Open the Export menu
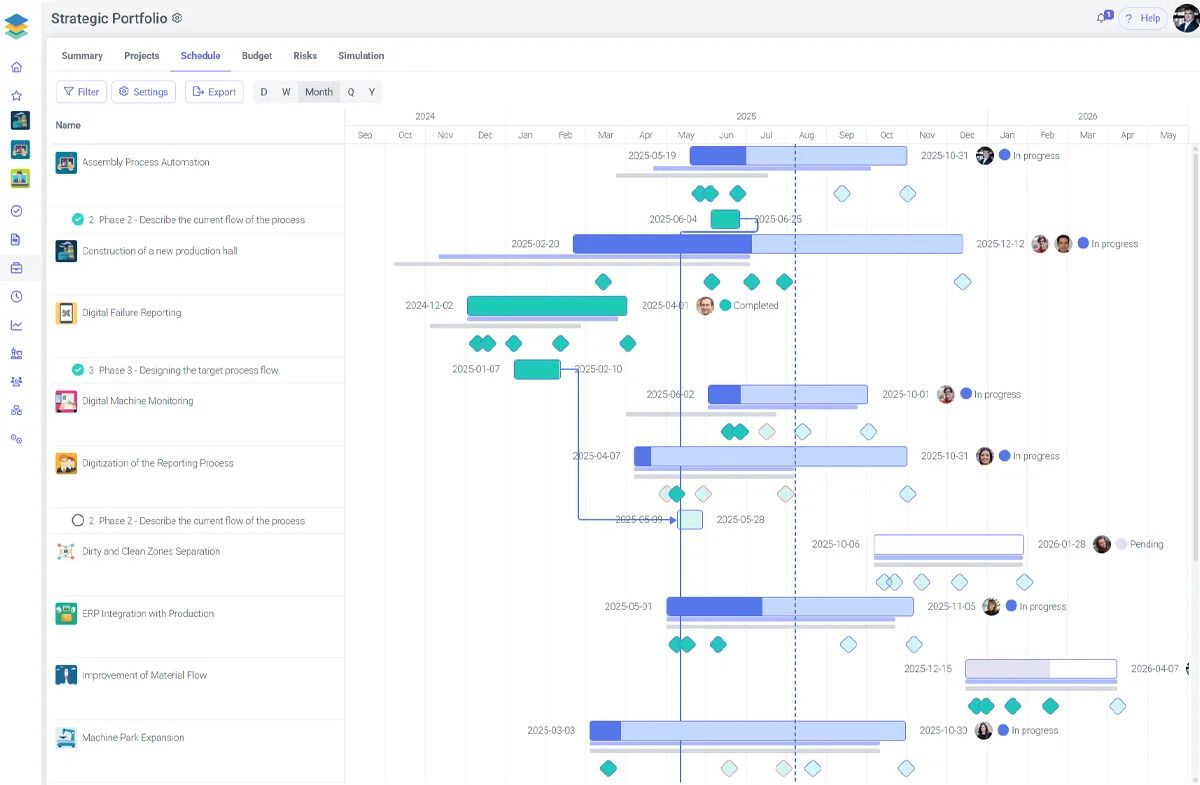Image resolution: width=1200 pixels, height=785 pixels. (x=214, y=92)
